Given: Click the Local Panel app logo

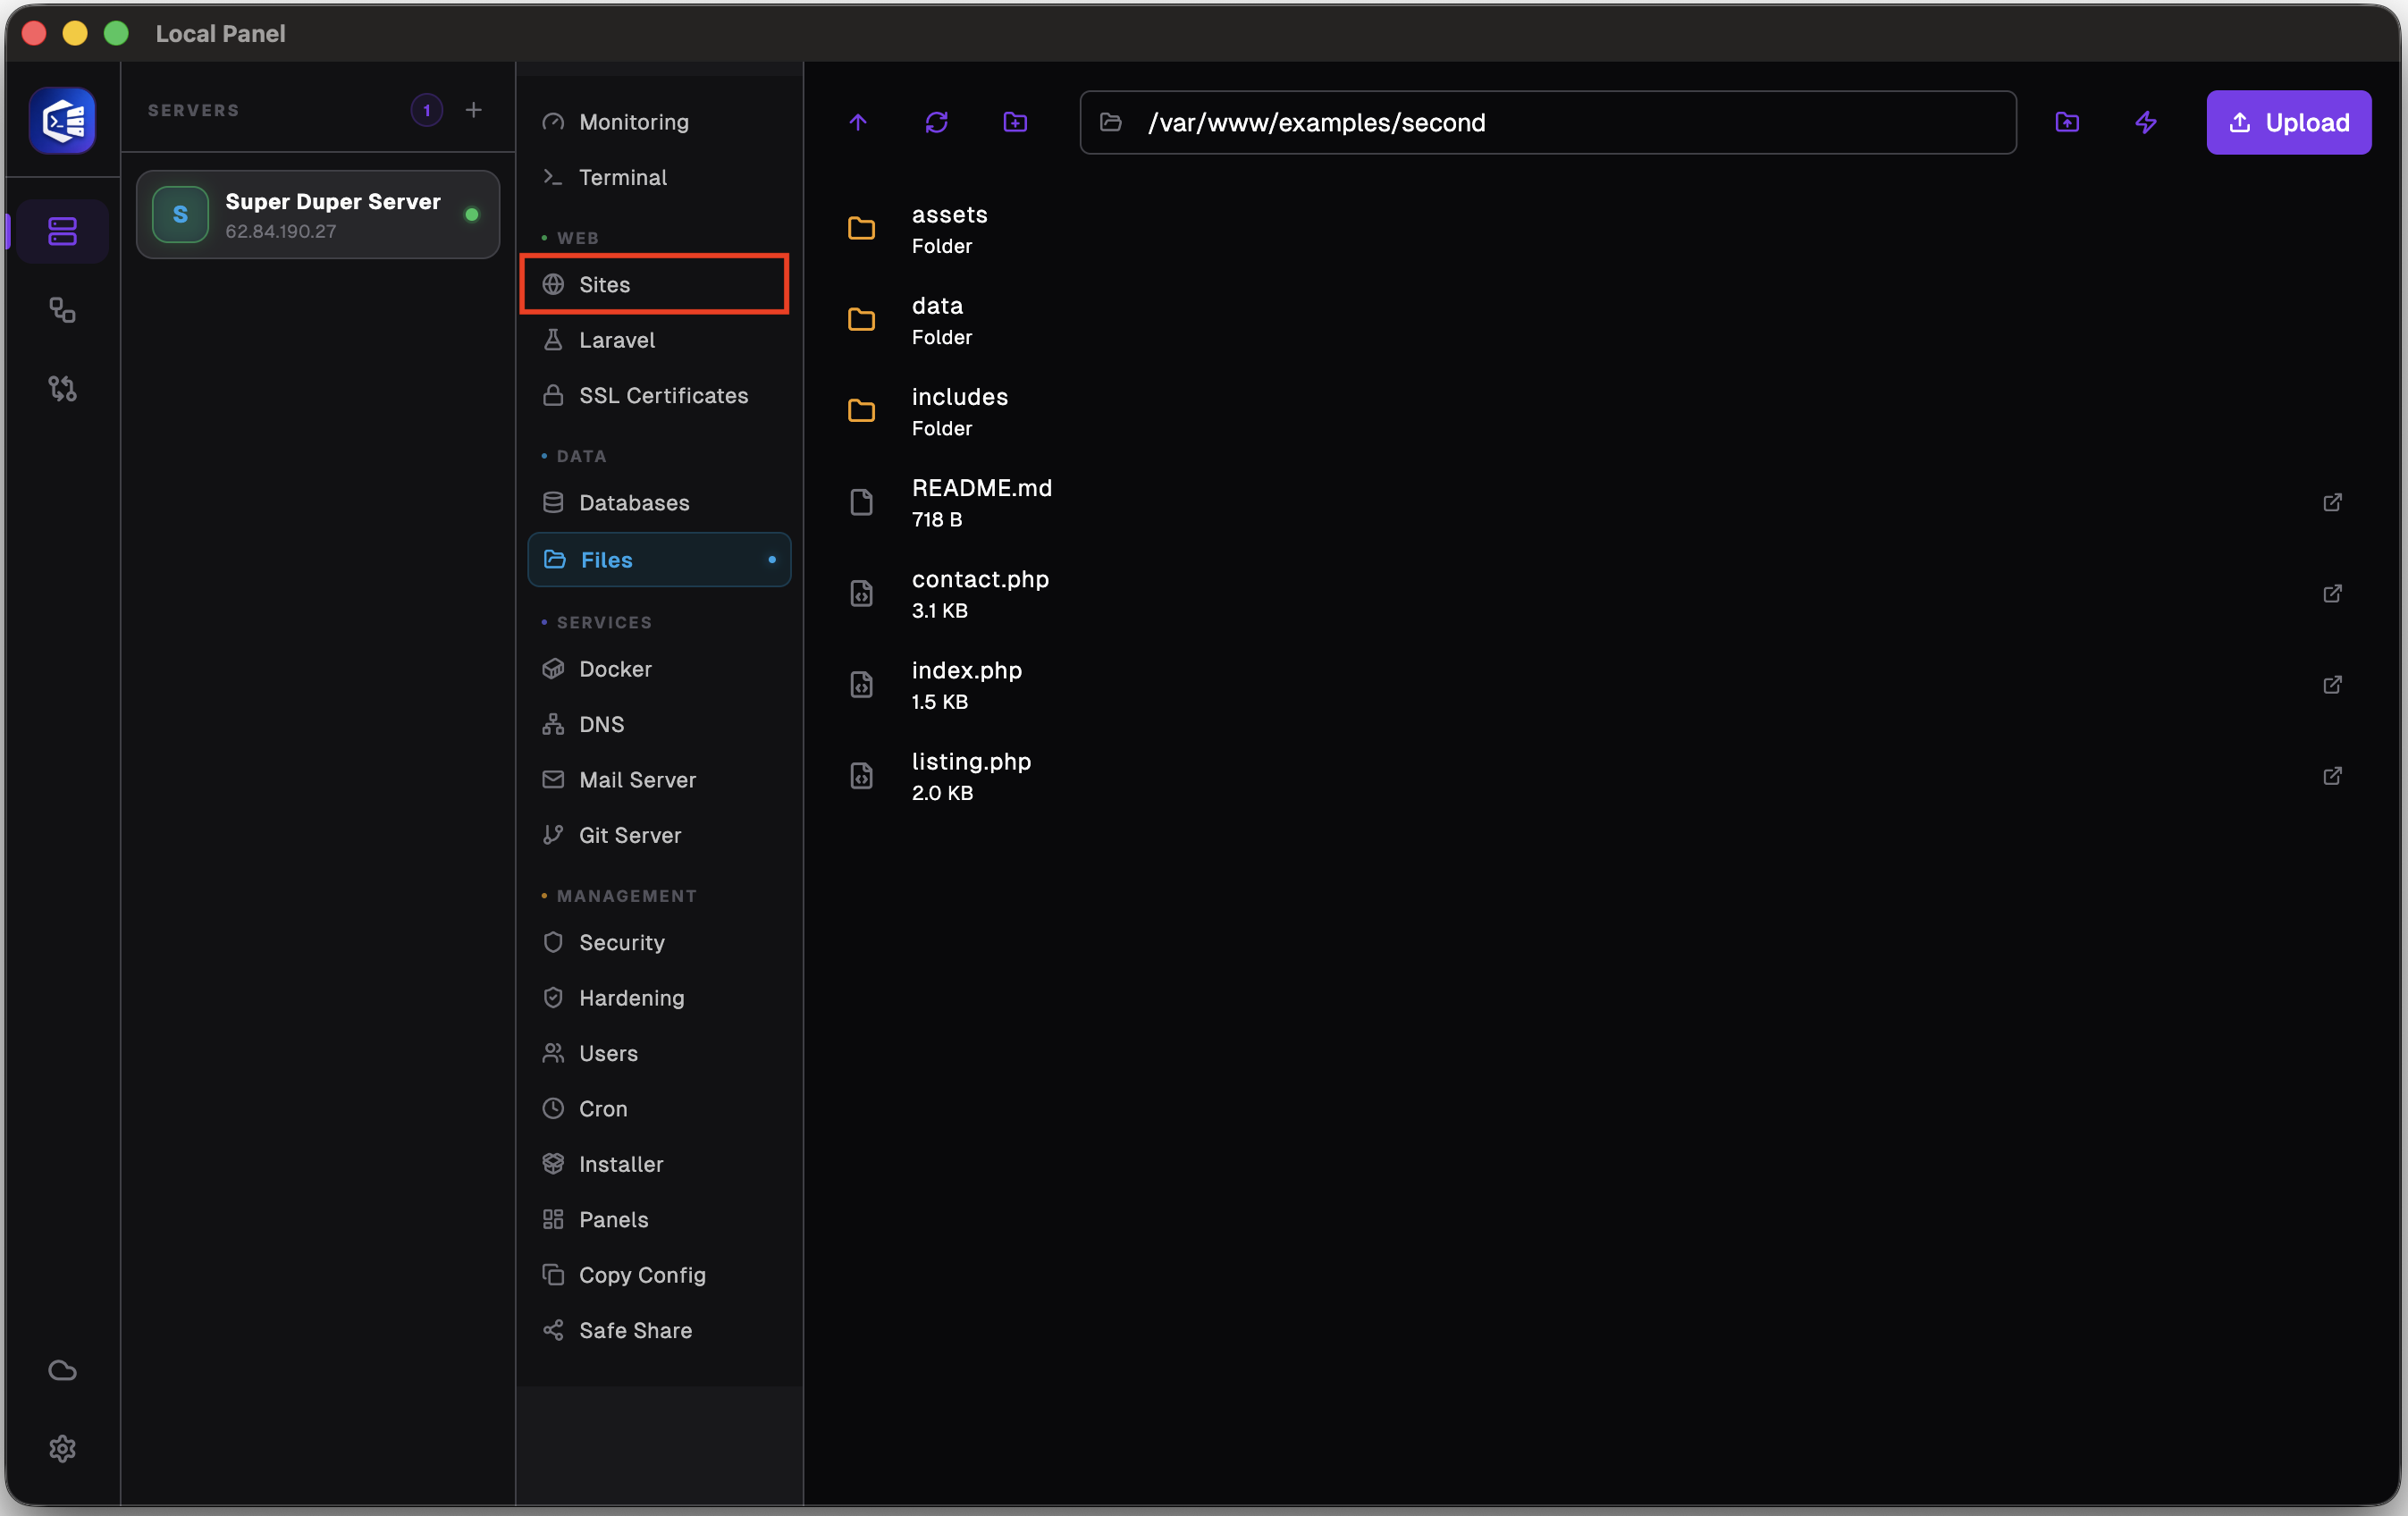Looking at the screenshot, I should pos(62,121).
